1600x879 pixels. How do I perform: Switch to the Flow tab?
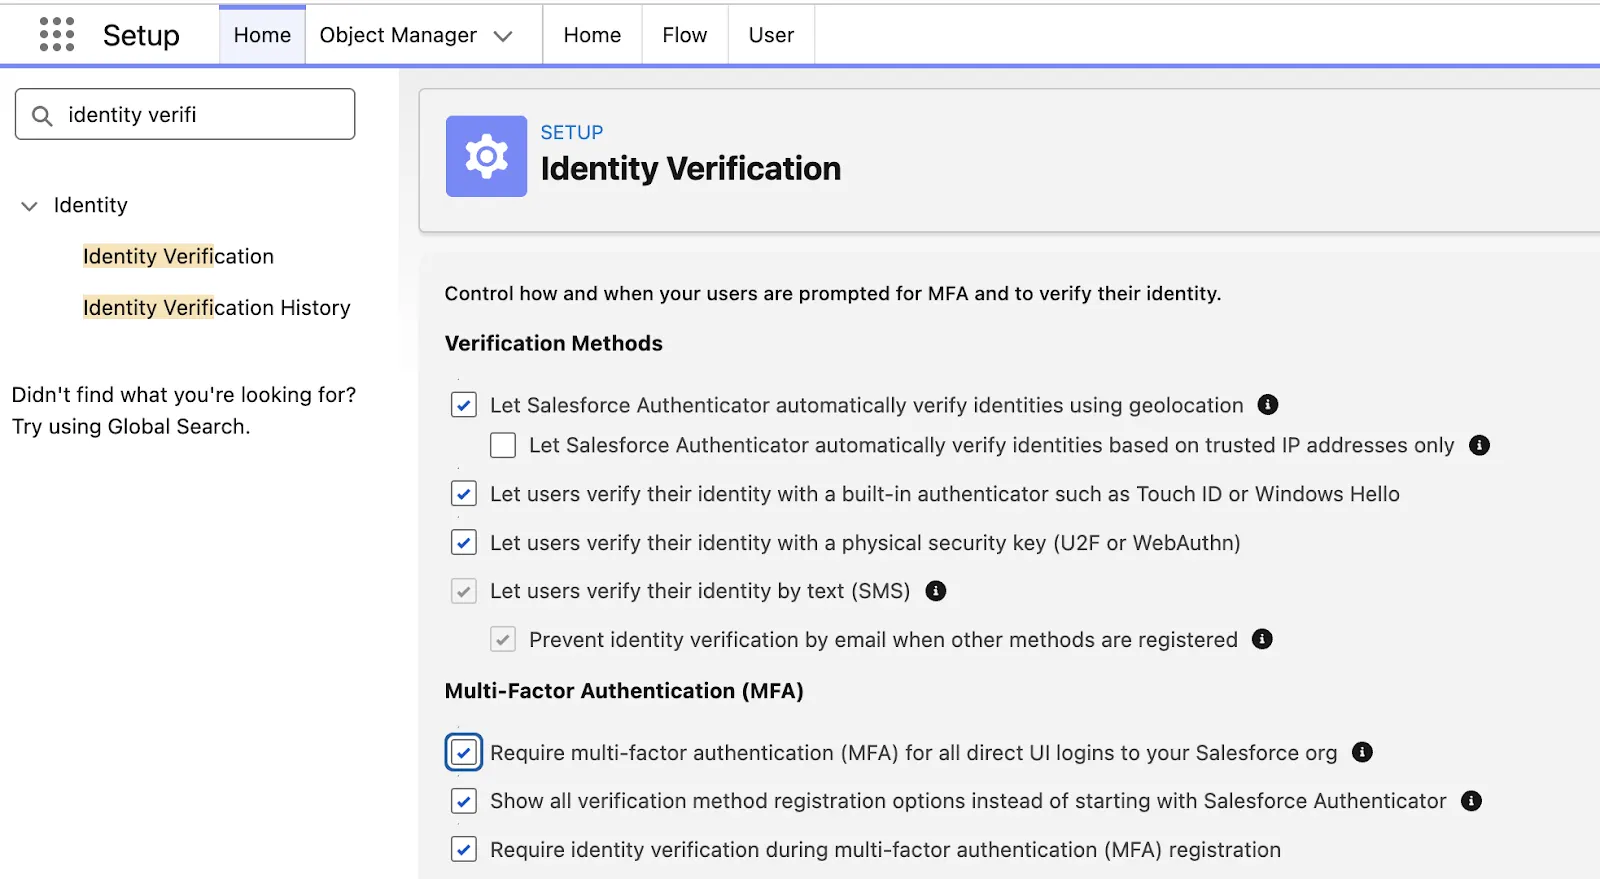tap(684, 35)
